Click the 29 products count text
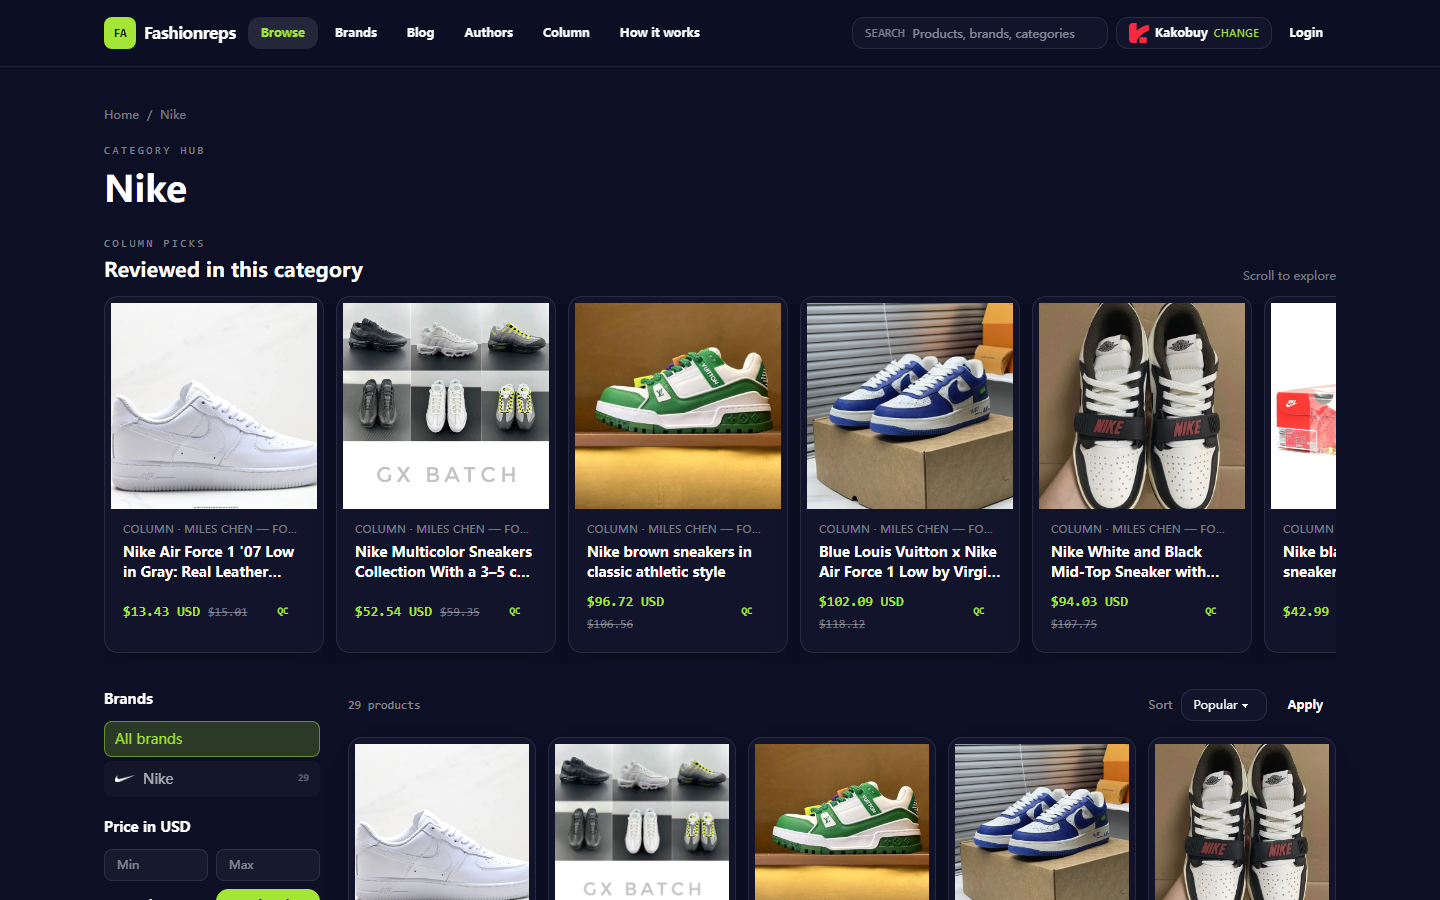 click(x=384, y=705)
